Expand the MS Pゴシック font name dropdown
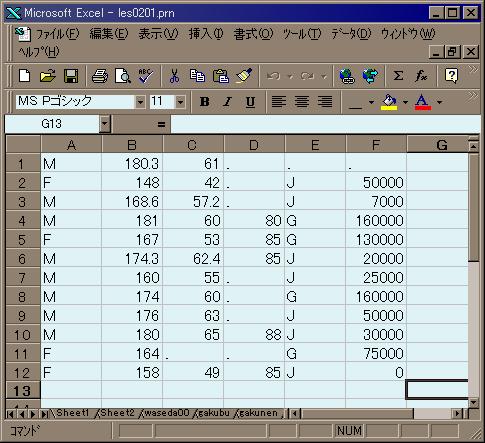This screenshot has height=443, width=485. (140, 102)
